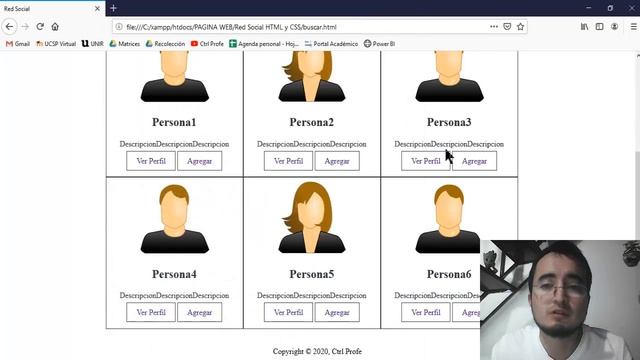Open the Firefox hamburger menu
640x360 pixels.
point(633,27)
